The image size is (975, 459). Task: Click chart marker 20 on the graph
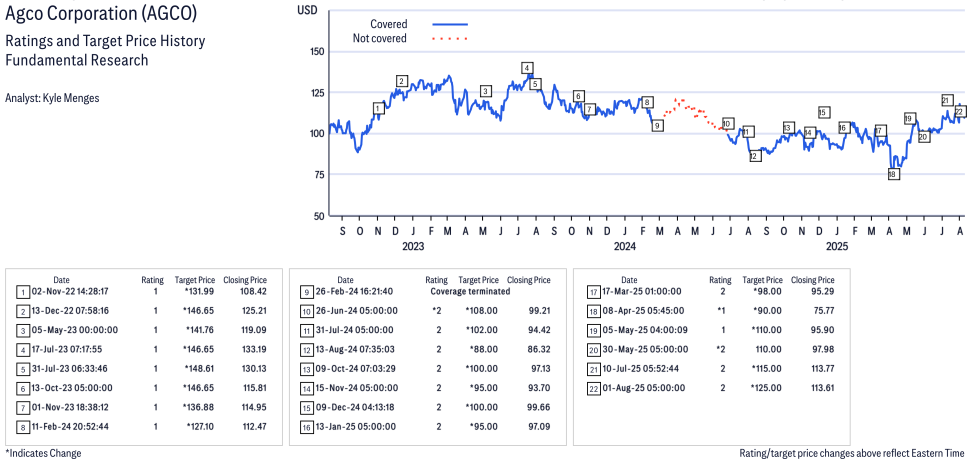pos(924,137)
